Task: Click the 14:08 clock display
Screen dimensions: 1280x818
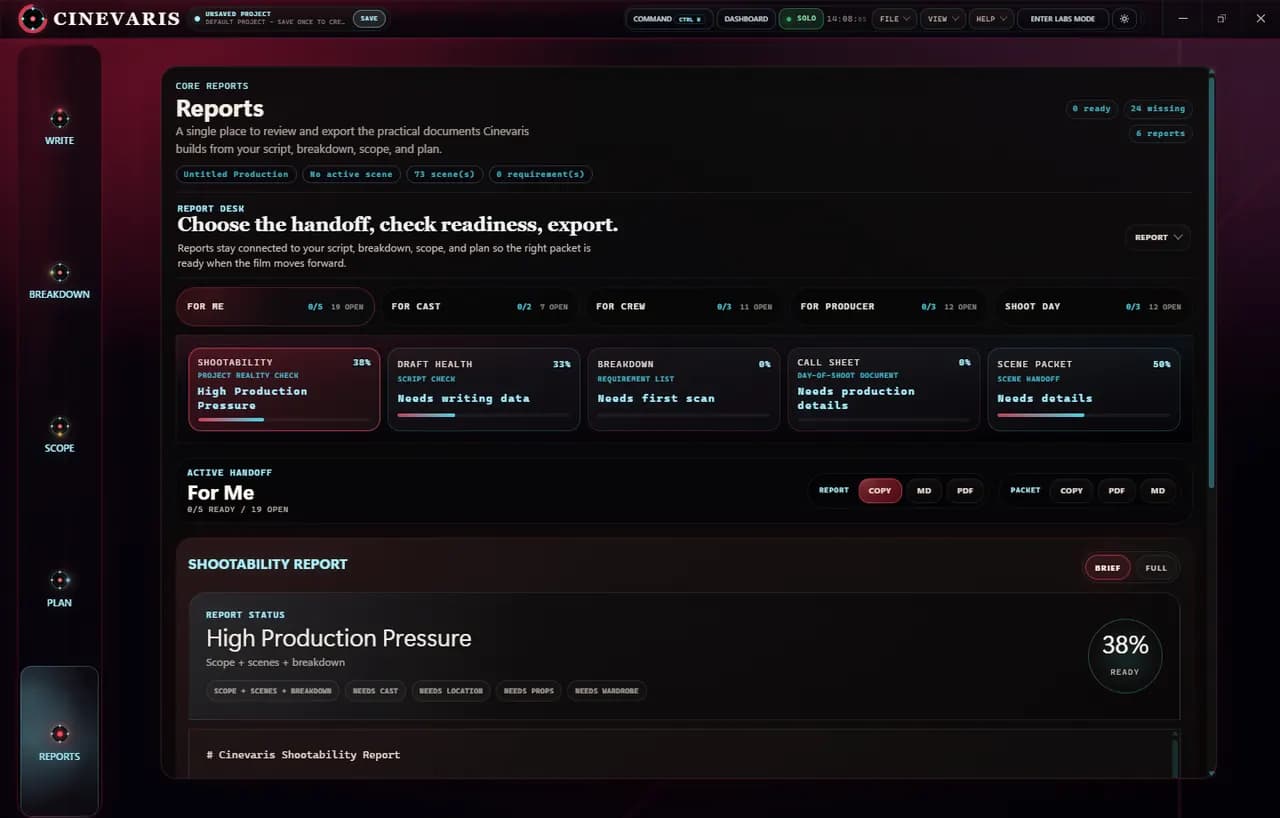Action: point(846,18)
